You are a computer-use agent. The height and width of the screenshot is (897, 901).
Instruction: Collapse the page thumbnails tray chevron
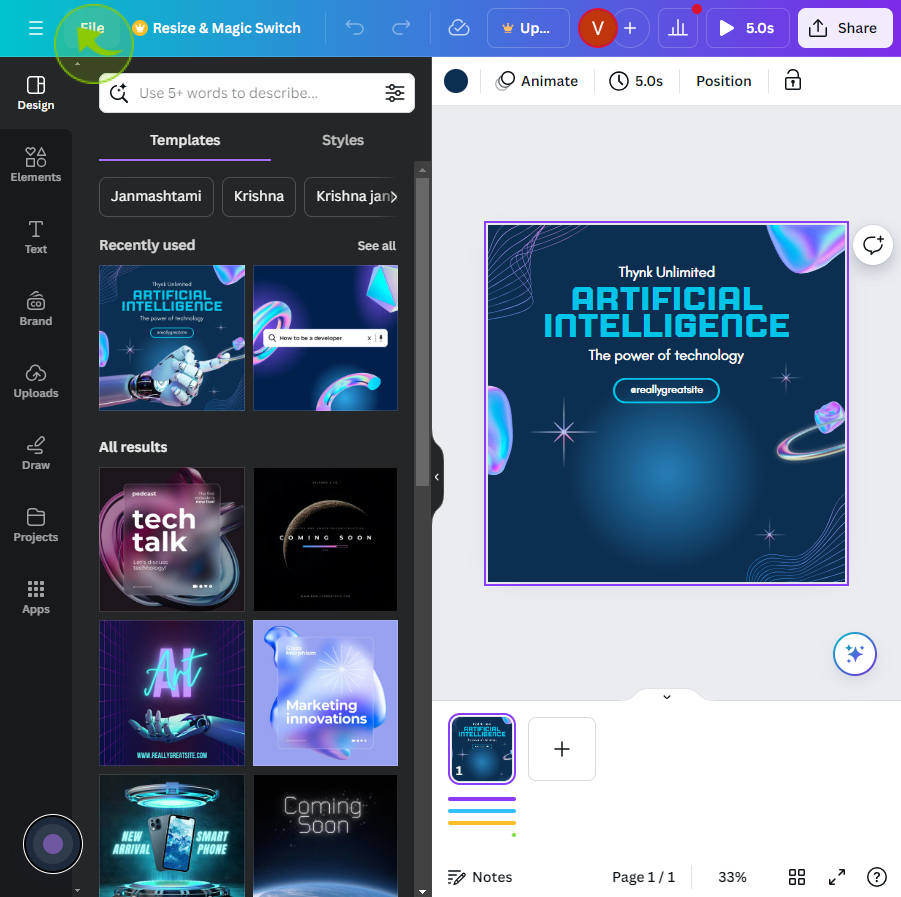coord(667,697)
